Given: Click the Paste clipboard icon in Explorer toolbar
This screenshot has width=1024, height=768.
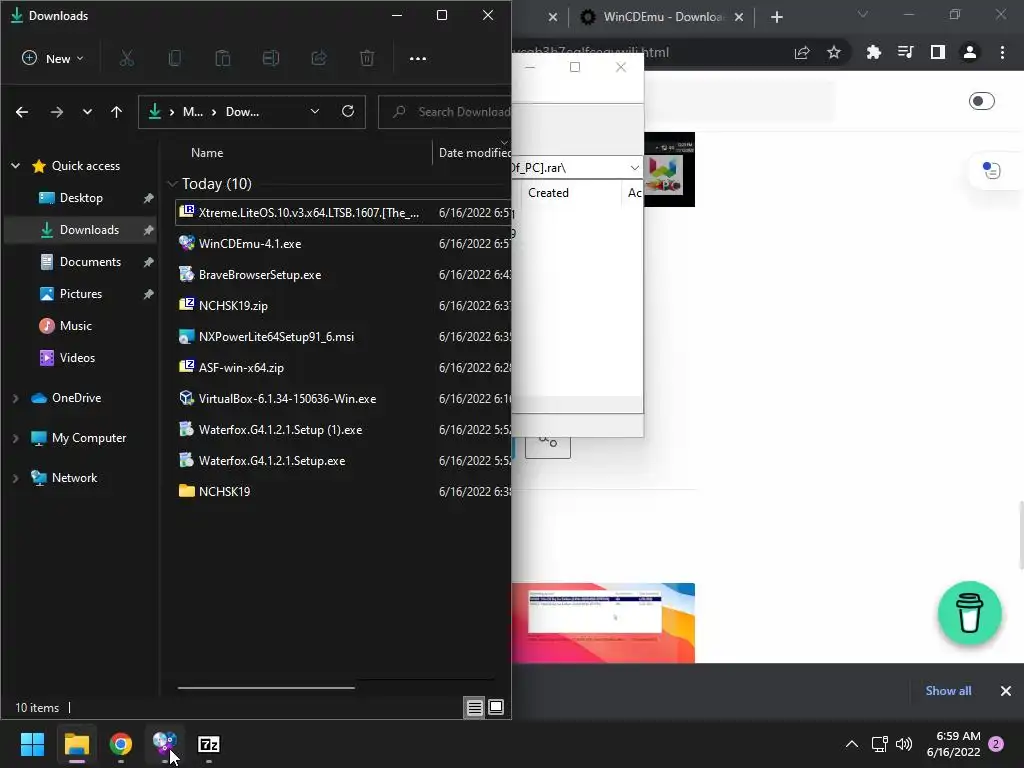Looking at the screenshot, I should click(223, 59).
